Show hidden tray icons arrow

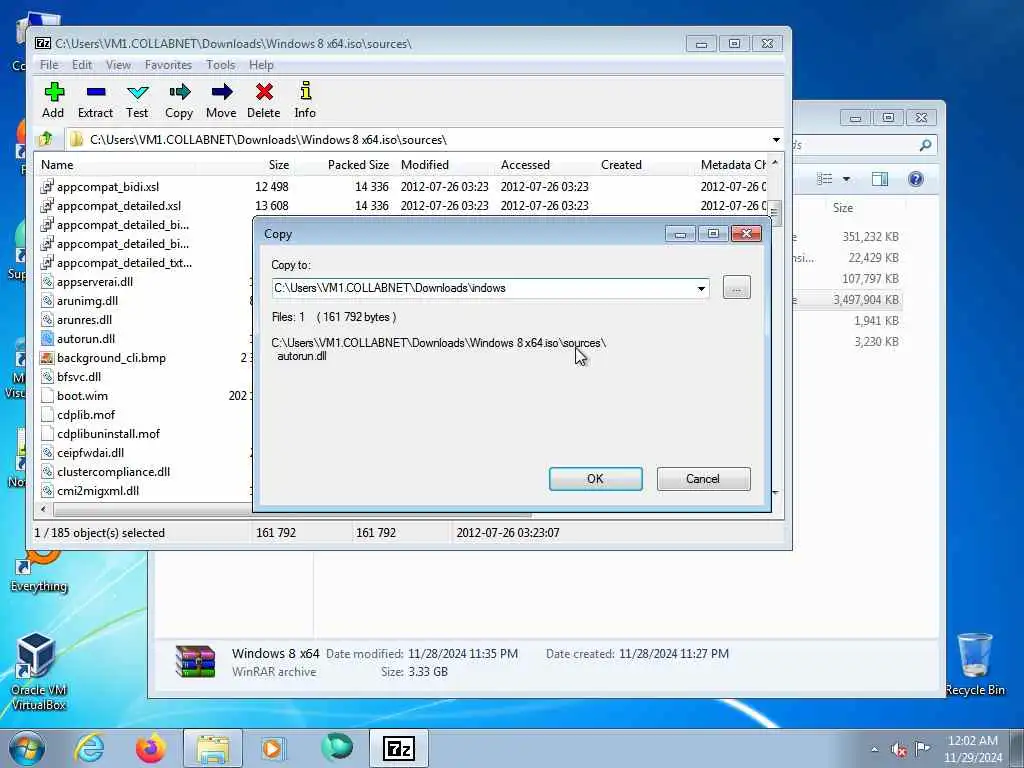tap(874, 749)
